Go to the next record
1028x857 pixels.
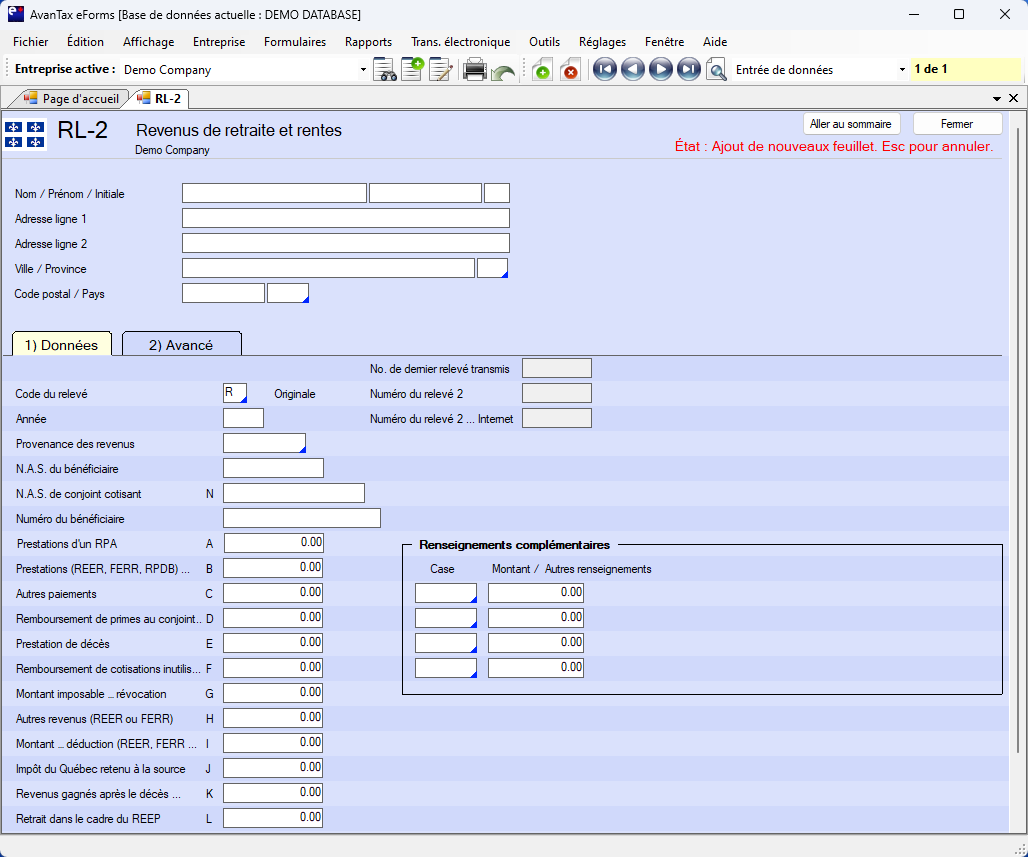coord(660,70)
